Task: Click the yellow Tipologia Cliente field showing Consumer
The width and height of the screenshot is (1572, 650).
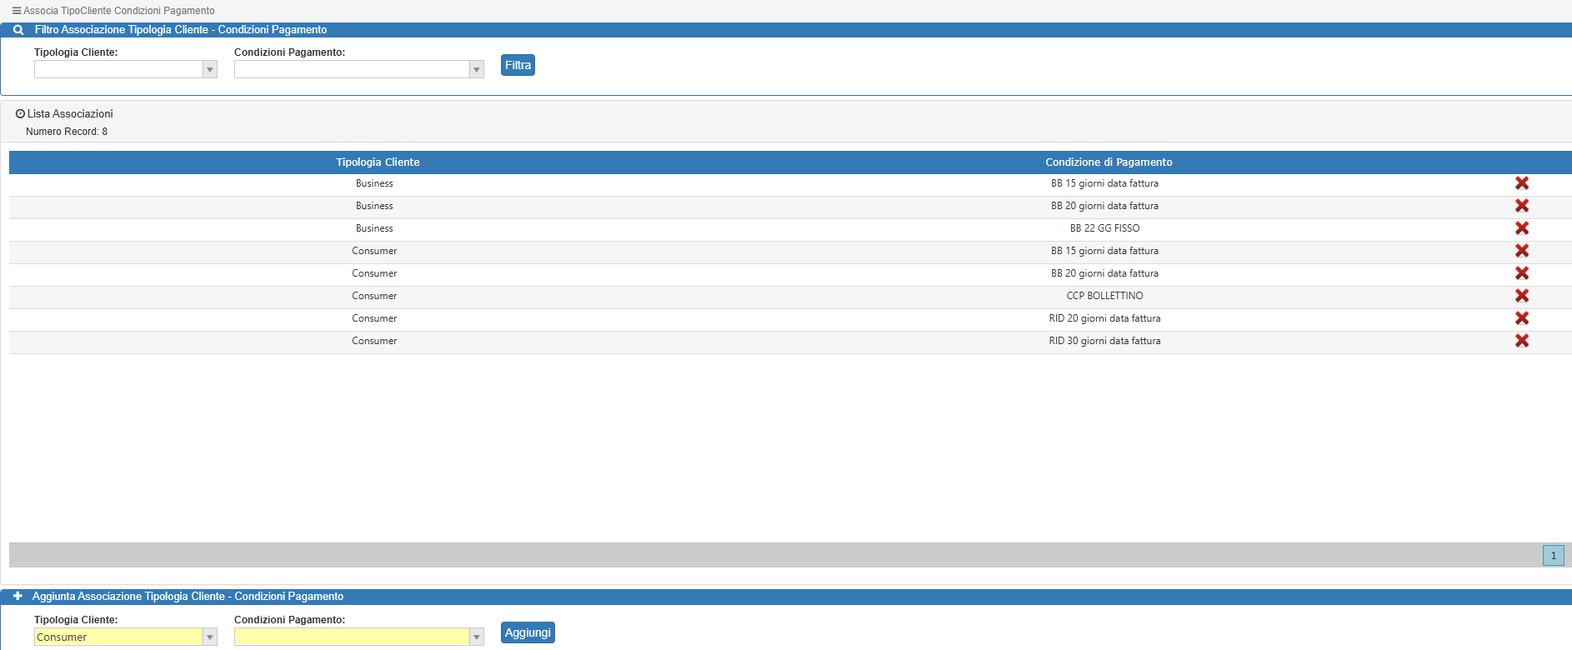Action: 118,637
